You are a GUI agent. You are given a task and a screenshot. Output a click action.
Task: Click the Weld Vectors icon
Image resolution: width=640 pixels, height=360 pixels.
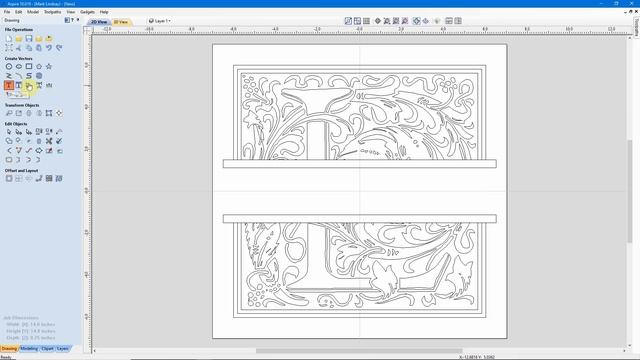coord(9,141)
